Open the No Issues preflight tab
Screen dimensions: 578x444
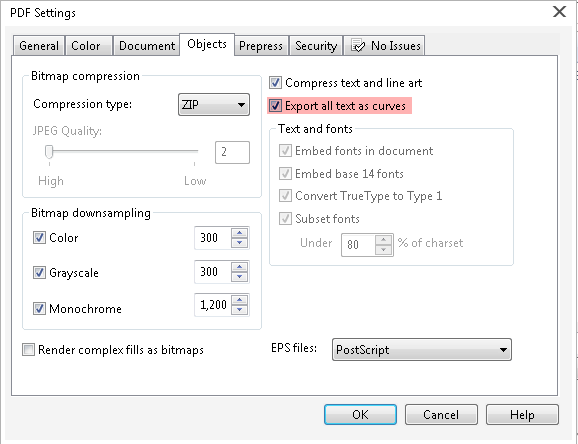pos(384,46)
